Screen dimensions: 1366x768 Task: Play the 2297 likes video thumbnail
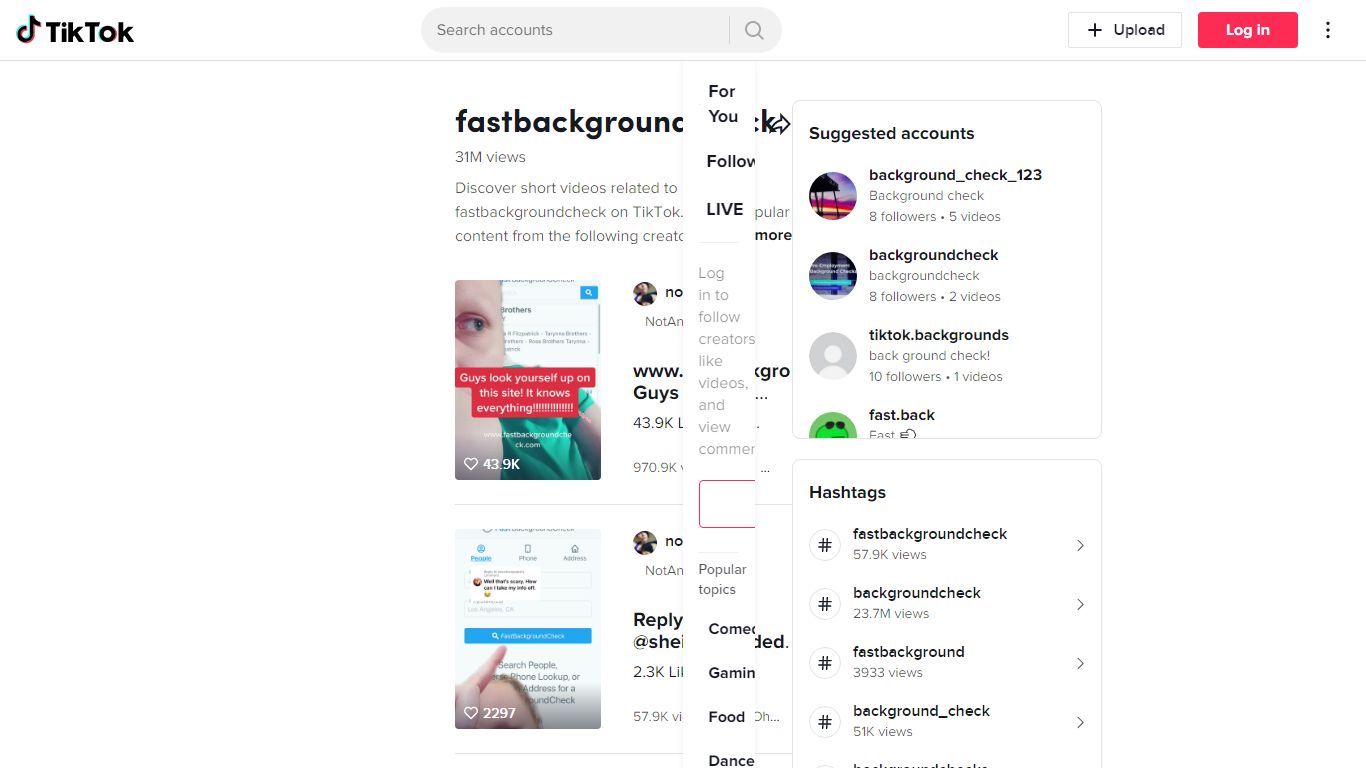[528, 629]
